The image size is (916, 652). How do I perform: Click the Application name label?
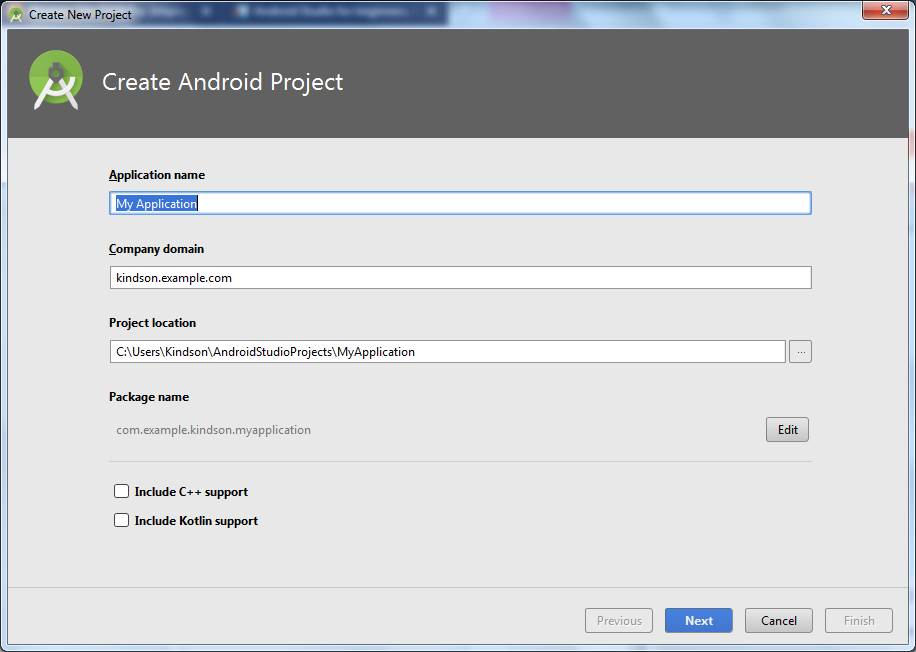click(157, 175)
